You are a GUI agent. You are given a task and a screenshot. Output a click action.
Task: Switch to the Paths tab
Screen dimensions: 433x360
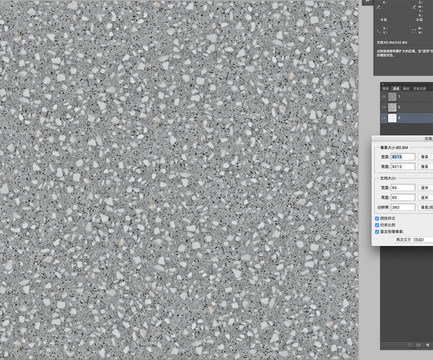click(x=406, y=89)
